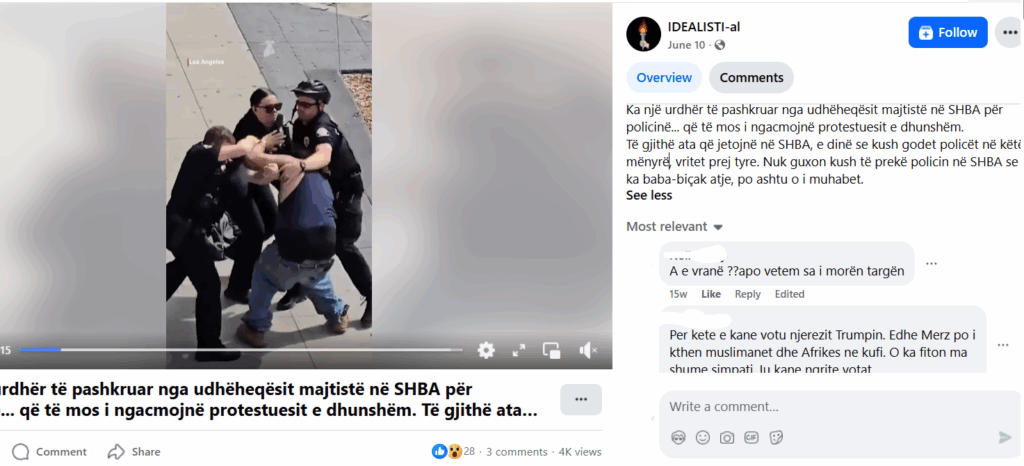The image size is (1024, 466).
Task: Collapse post text with See less
Action: [x=649, y=195]
